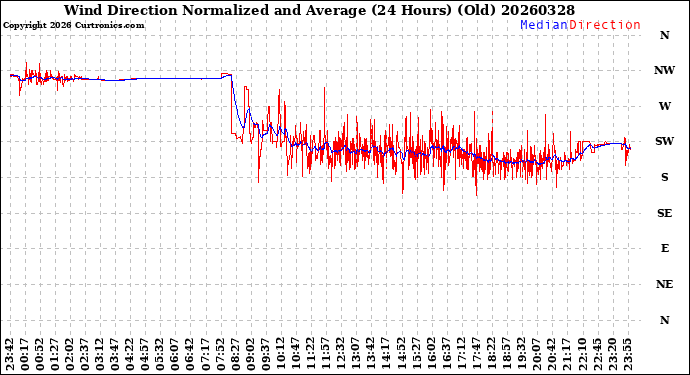Click the 17:47 time label
690x375 pixels.
click(476, 355)
